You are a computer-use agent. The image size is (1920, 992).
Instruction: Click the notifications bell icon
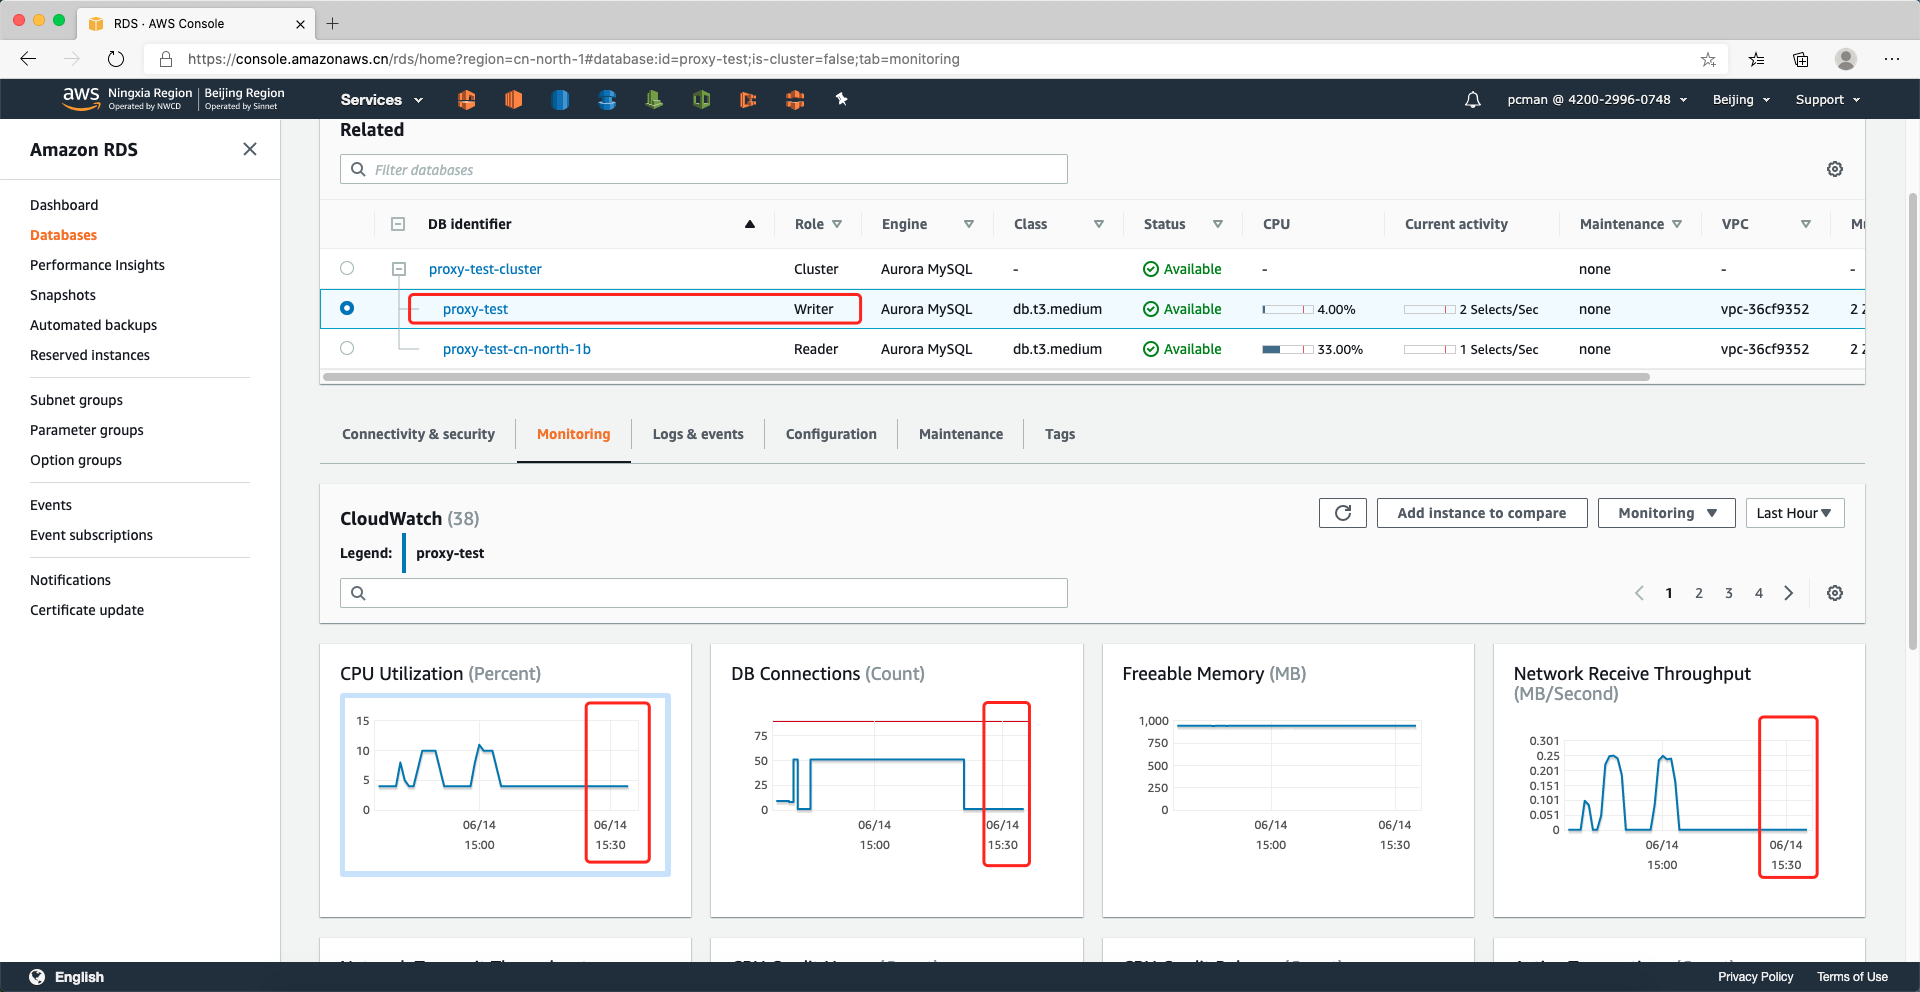click(x=1472, y=100)
